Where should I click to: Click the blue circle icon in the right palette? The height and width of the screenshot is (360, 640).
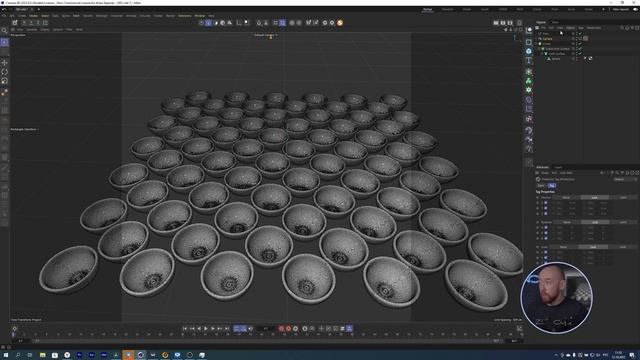pyautogui.click(x=529, y=51)
